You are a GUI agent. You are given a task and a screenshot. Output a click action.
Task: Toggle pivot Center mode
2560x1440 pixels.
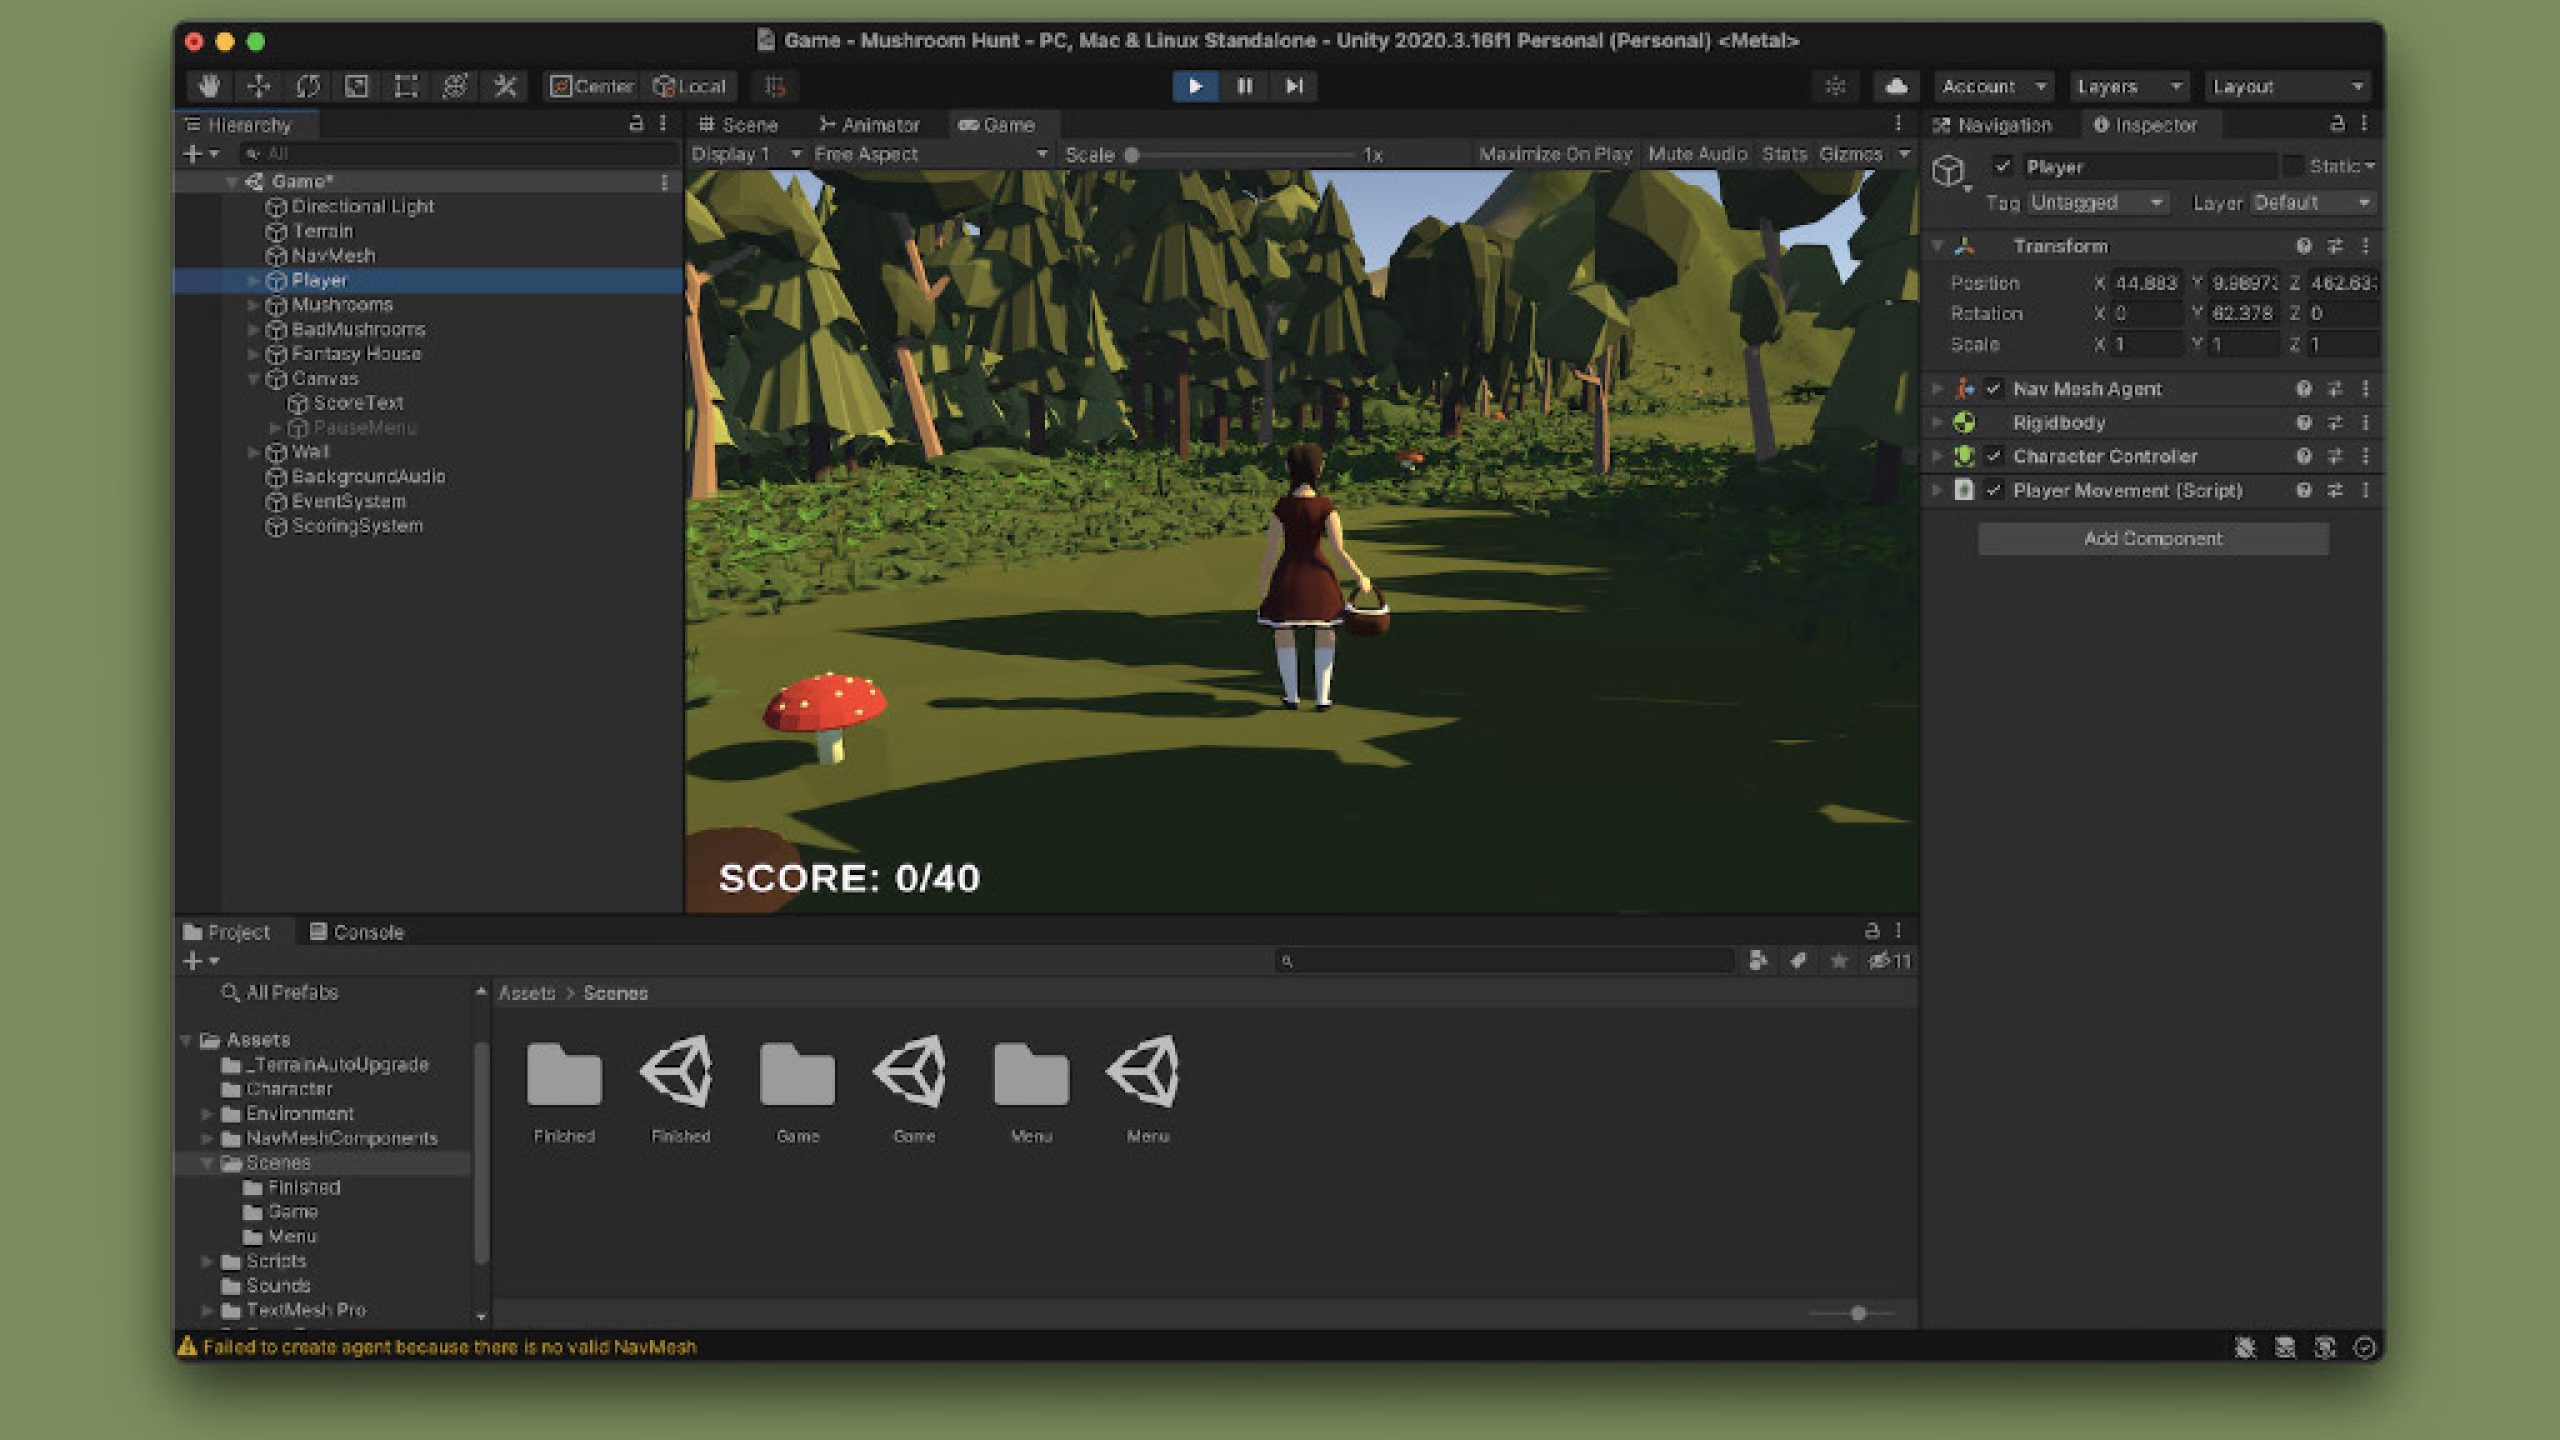click(591, 86)
